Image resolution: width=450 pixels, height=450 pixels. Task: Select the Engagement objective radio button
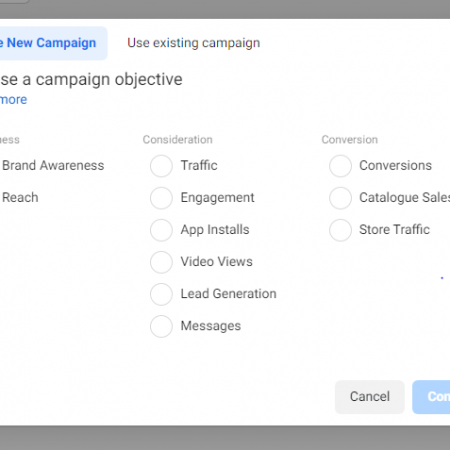(161, 198)
